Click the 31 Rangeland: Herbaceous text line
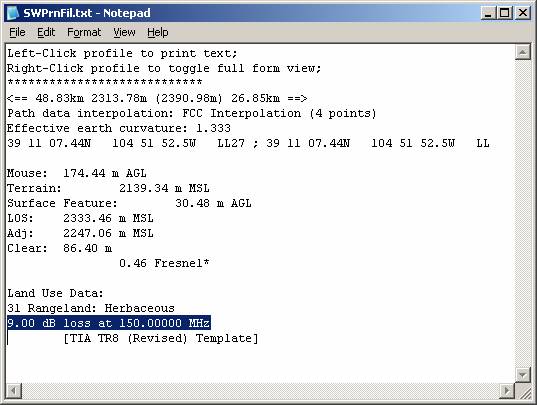The width and height of the screenshot is (537, 405). click(x=91, y=308)
